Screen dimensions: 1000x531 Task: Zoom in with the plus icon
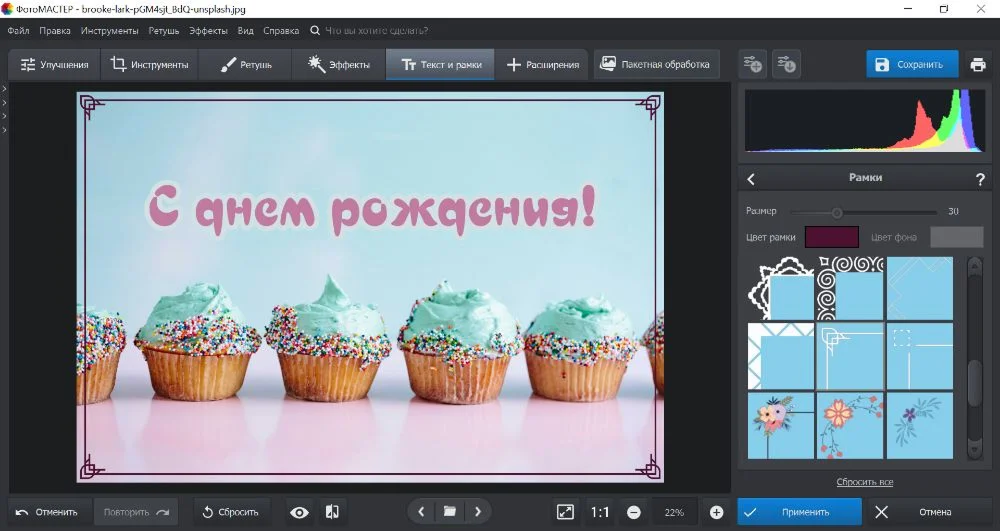pos(716,512)
